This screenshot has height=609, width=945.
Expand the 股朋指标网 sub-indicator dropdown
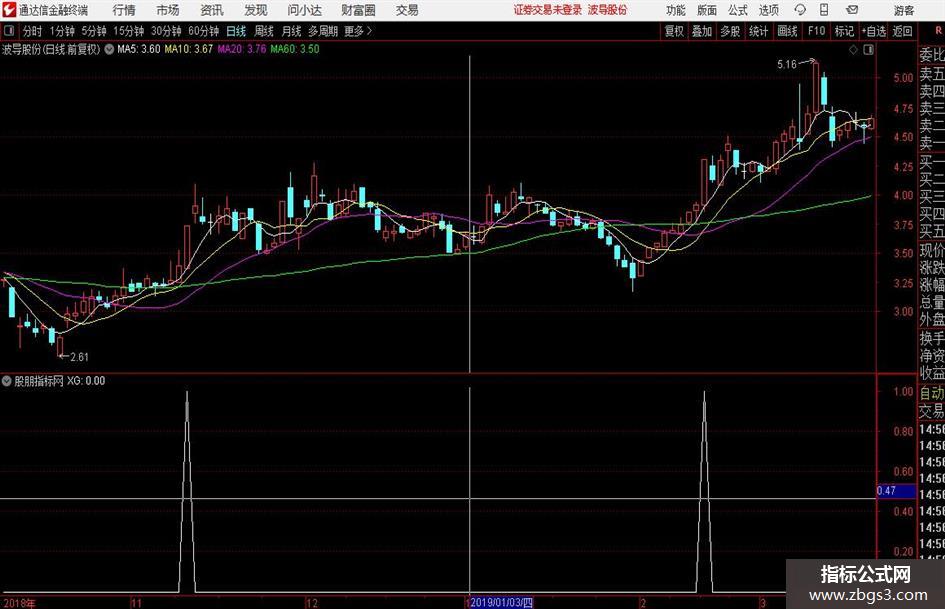[x=7, y=381]
